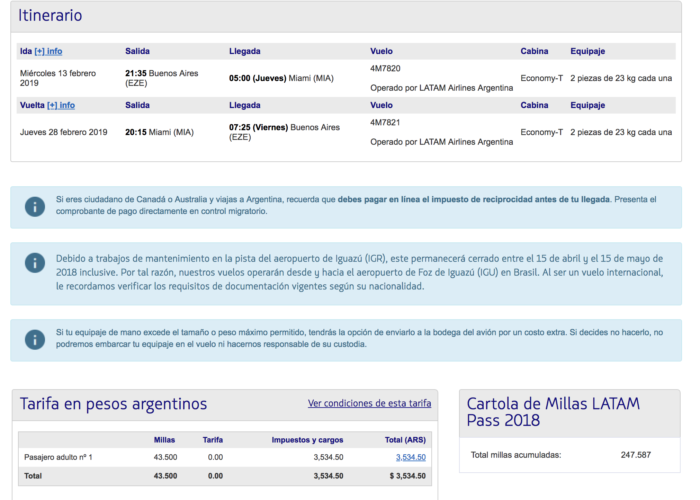Click the Itinerario heading

point(51,16)
